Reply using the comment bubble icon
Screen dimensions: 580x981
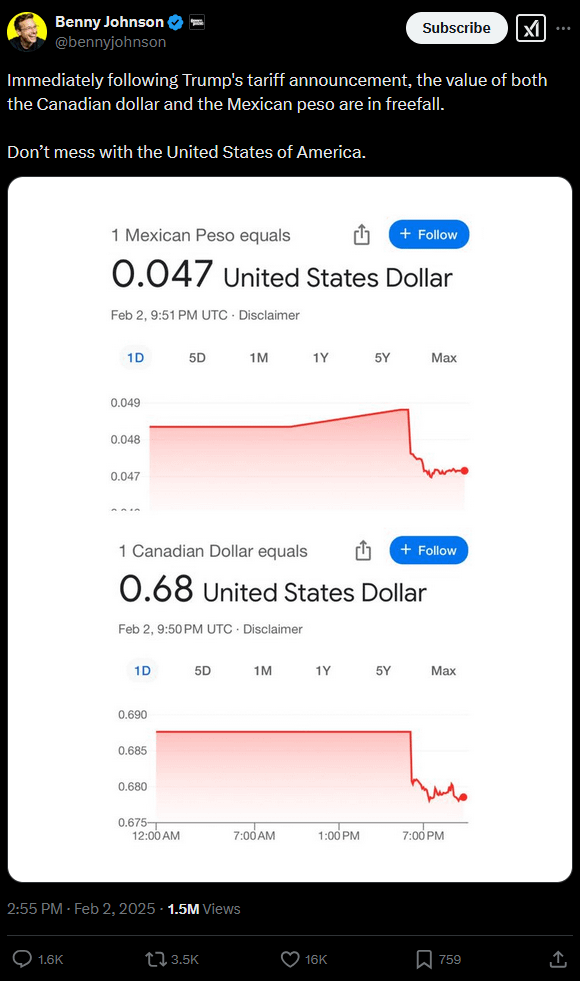(x=23, y=958)
